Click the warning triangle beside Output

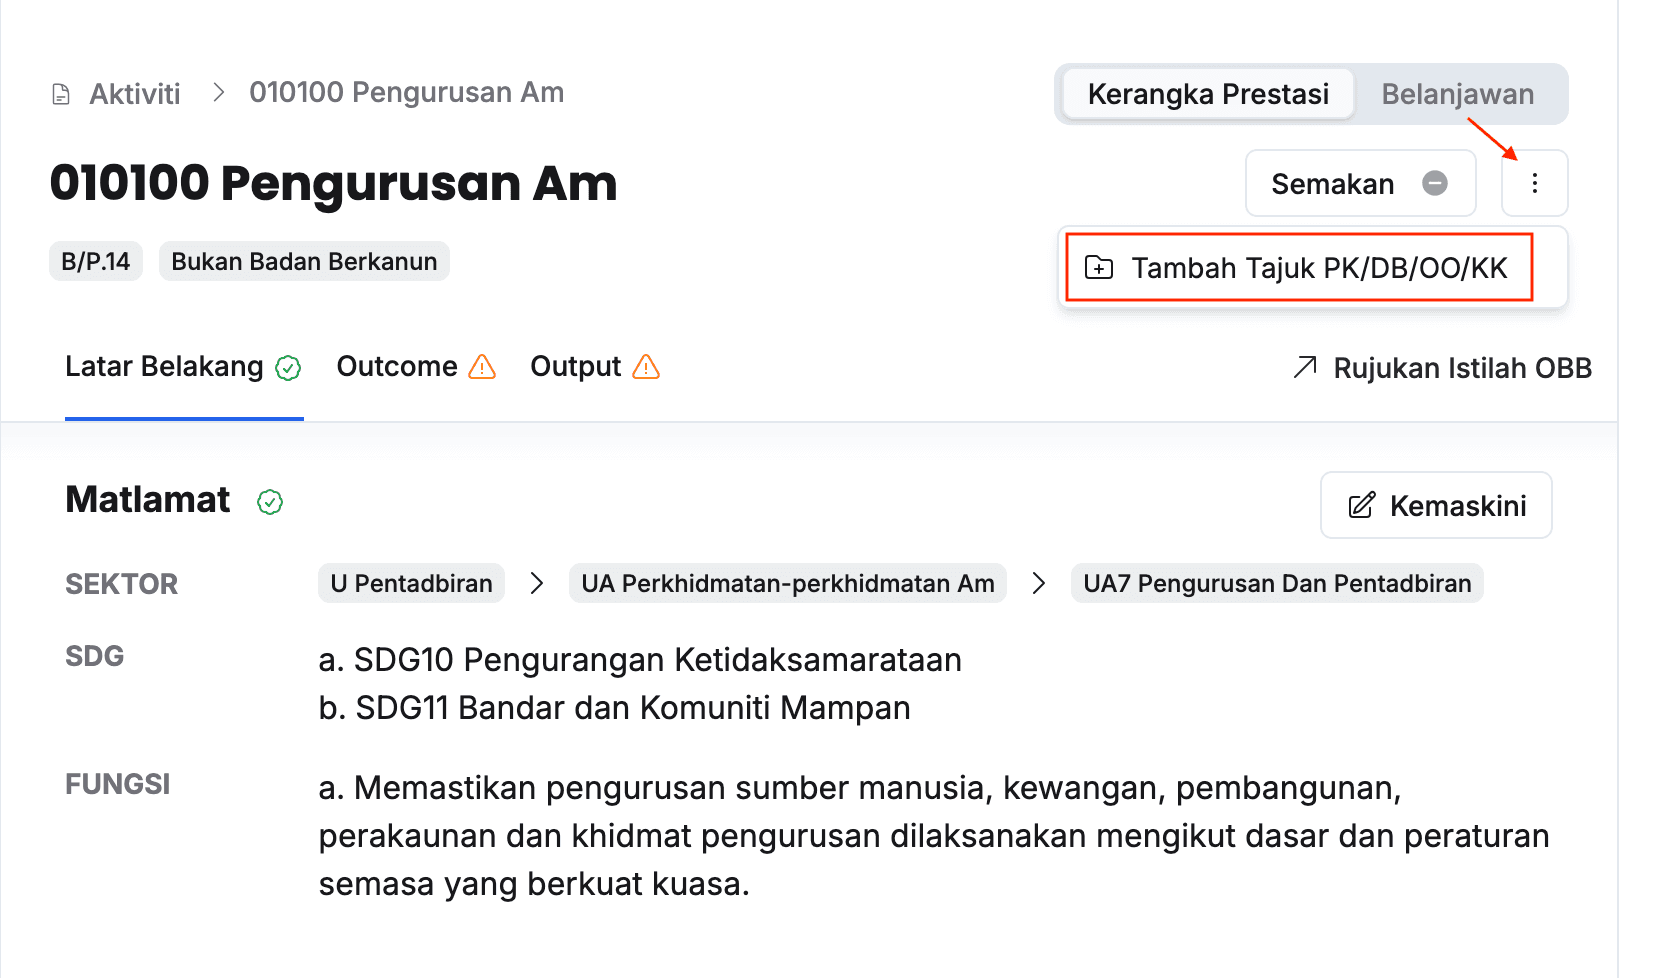pyautogui.click(x=646, y=367)
